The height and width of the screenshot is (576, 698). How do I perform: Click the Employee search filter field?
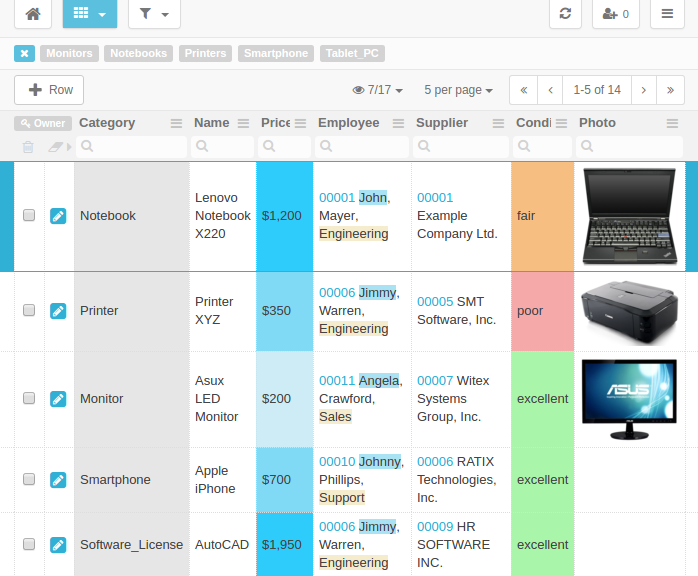point(362,146)
